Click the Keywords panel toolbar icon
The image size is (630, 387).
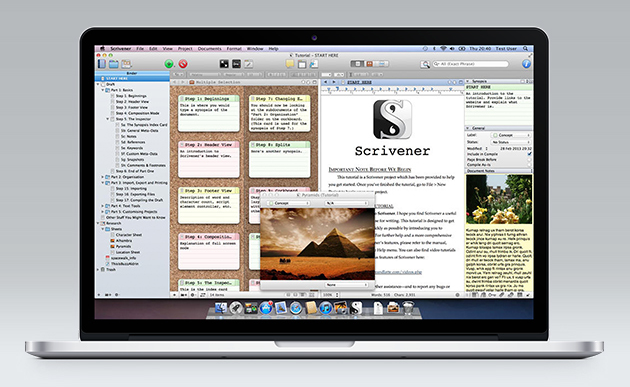pyautogui.click(x=302, y=63)
